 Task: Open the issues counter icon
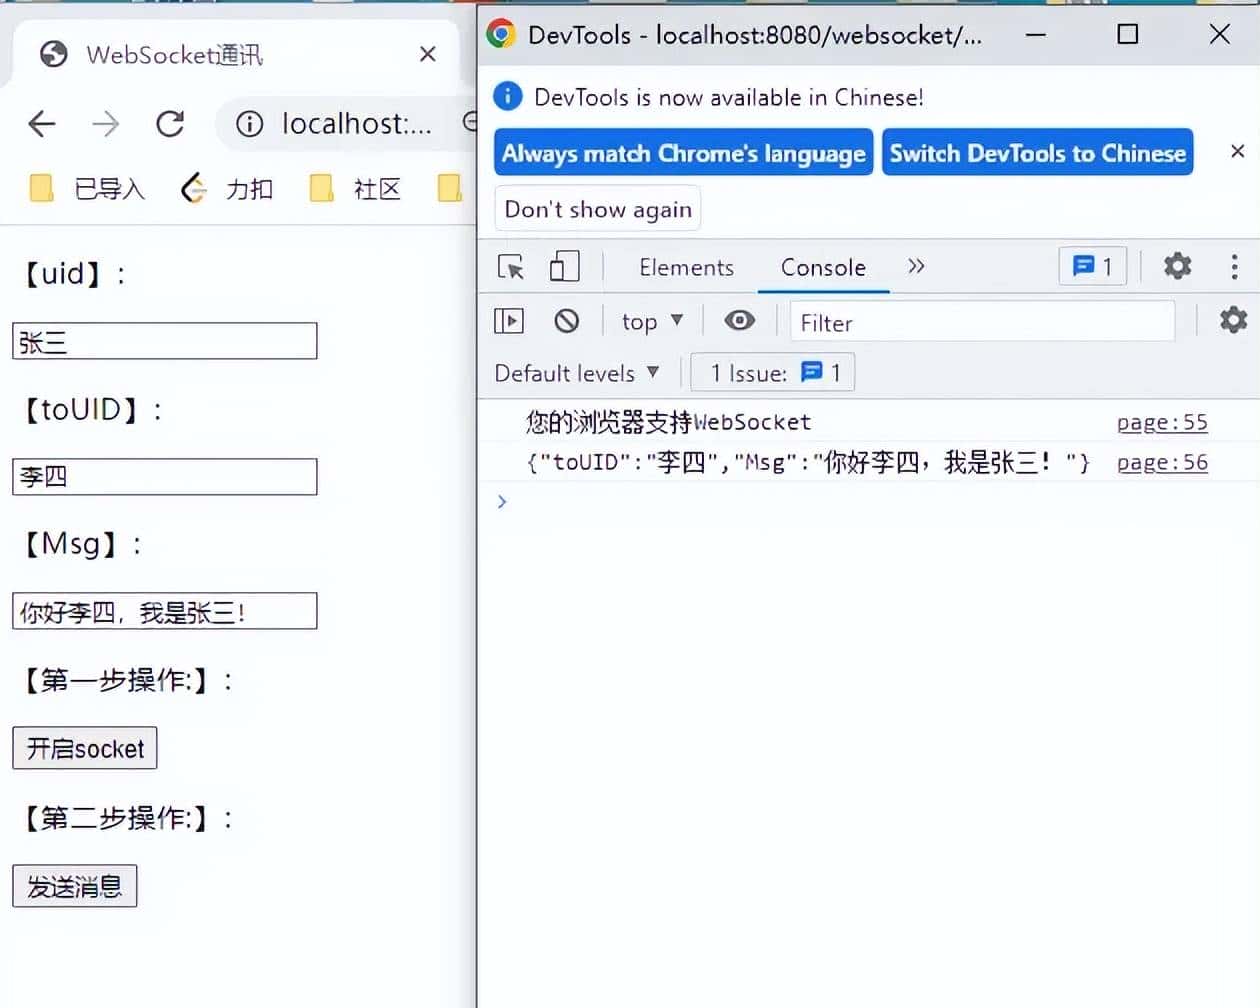point(1092,266)
